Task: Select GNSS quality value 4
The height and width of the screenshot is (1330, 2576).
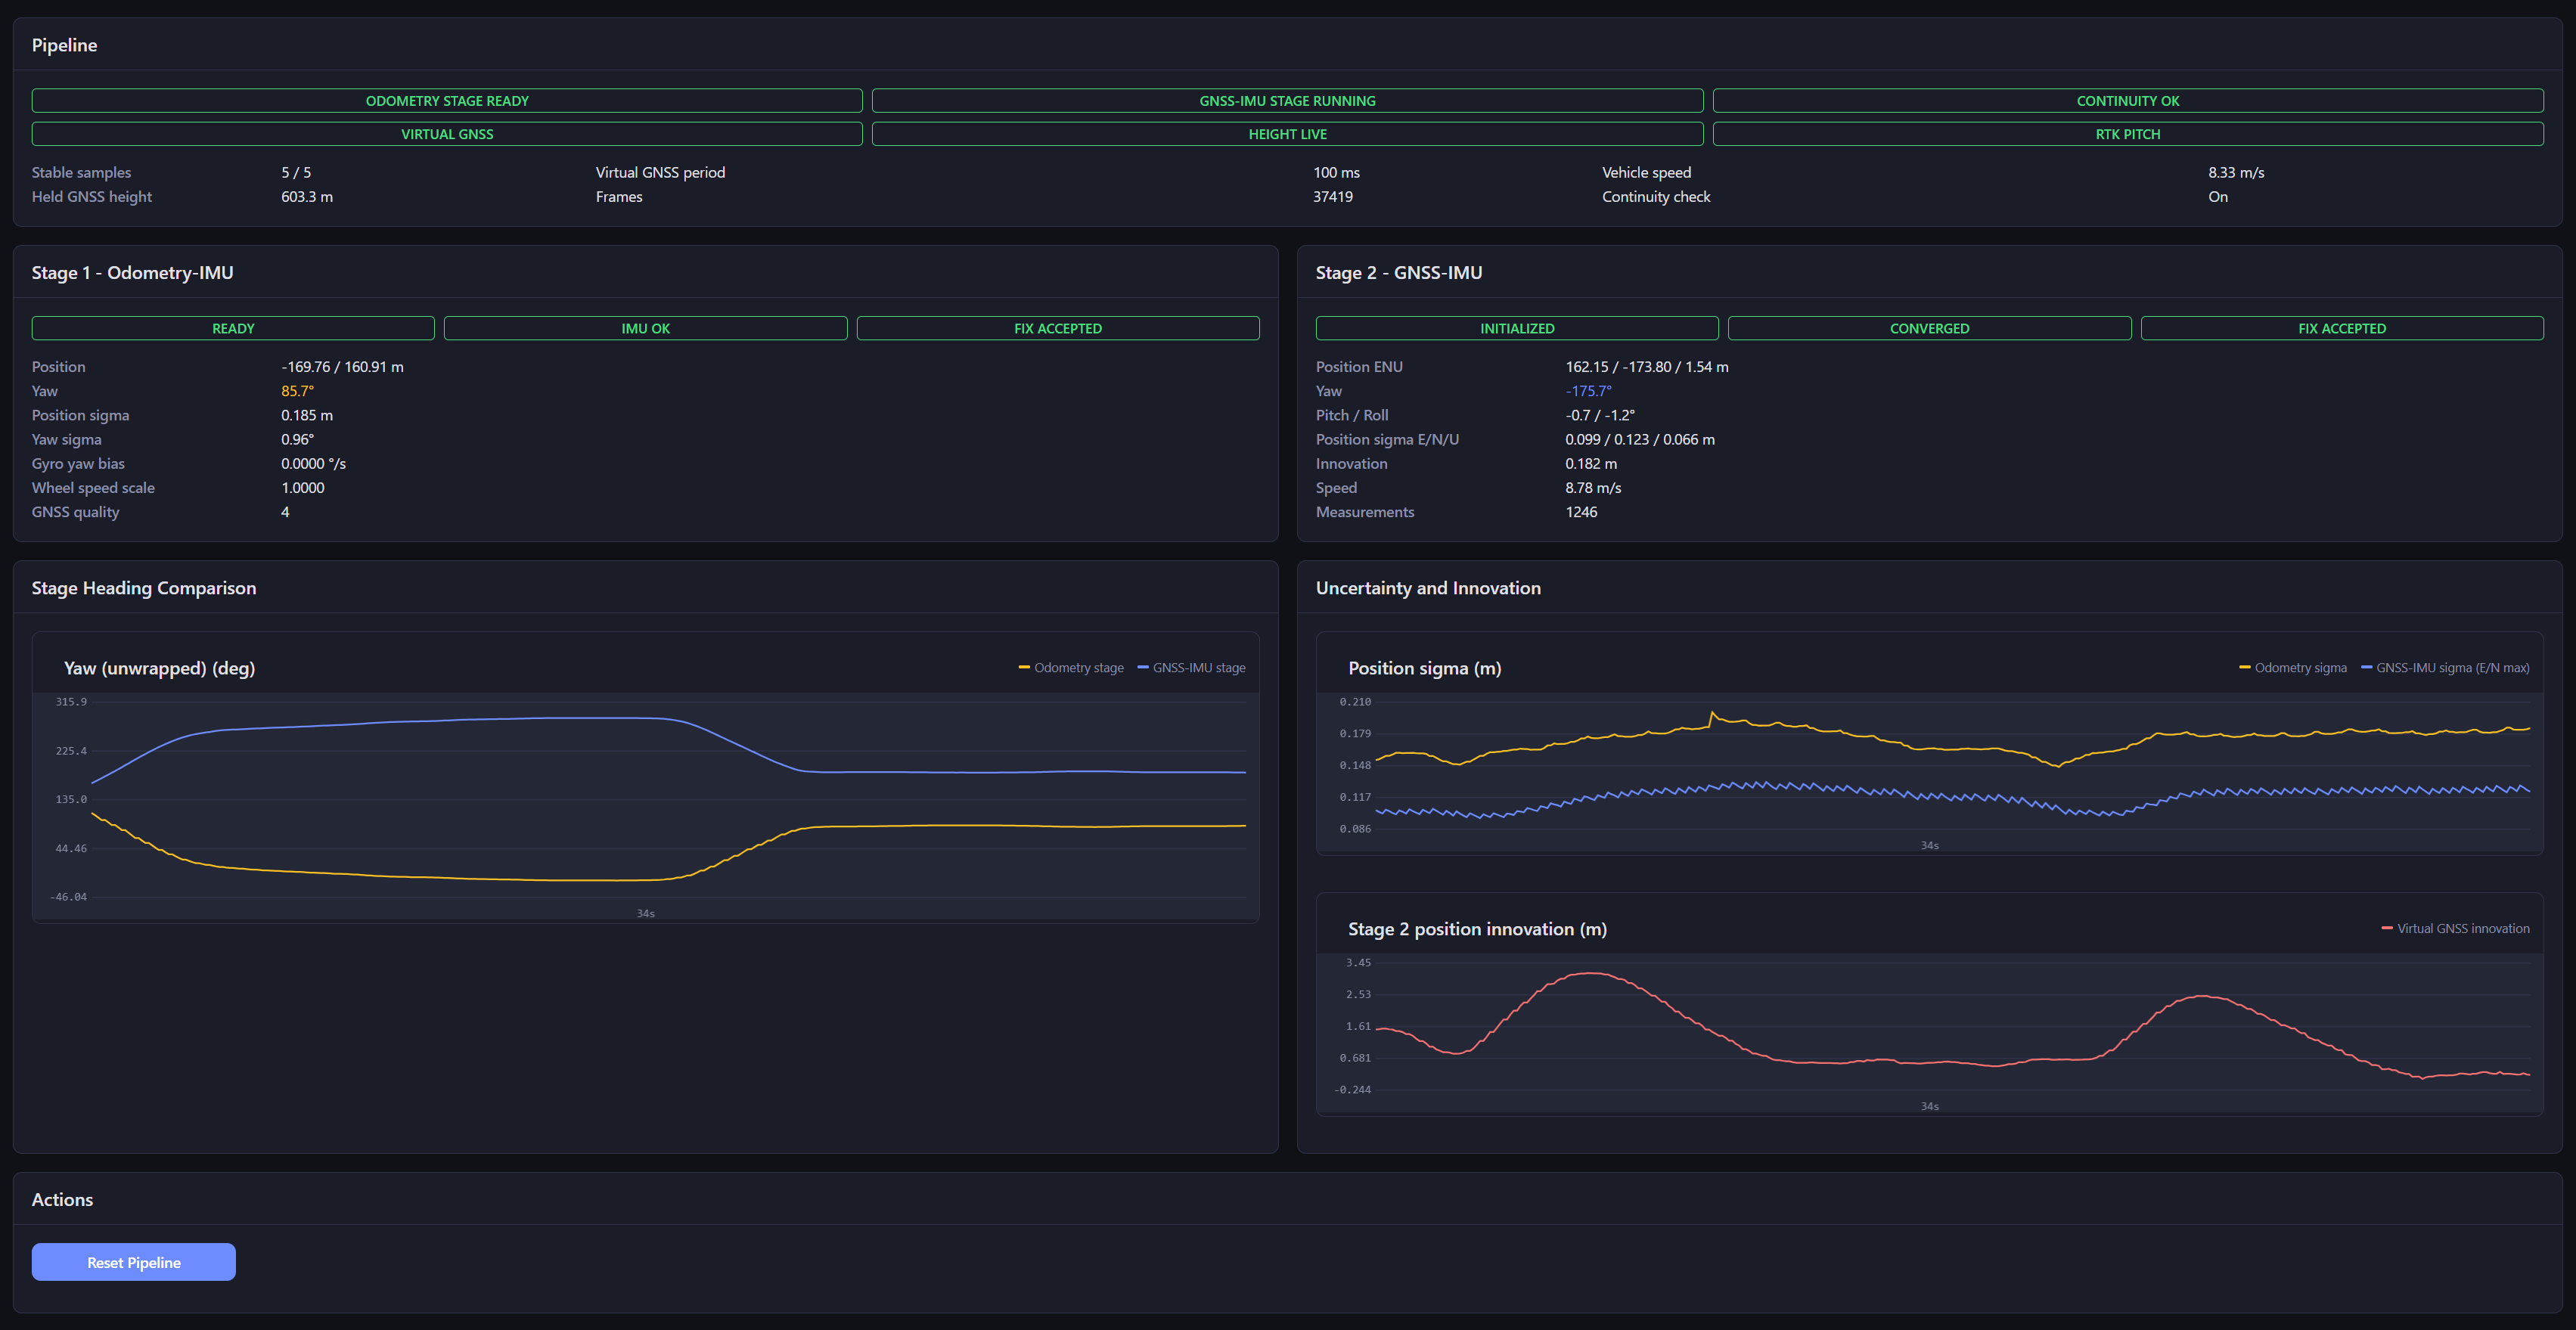Action: [x=285, y=512]
